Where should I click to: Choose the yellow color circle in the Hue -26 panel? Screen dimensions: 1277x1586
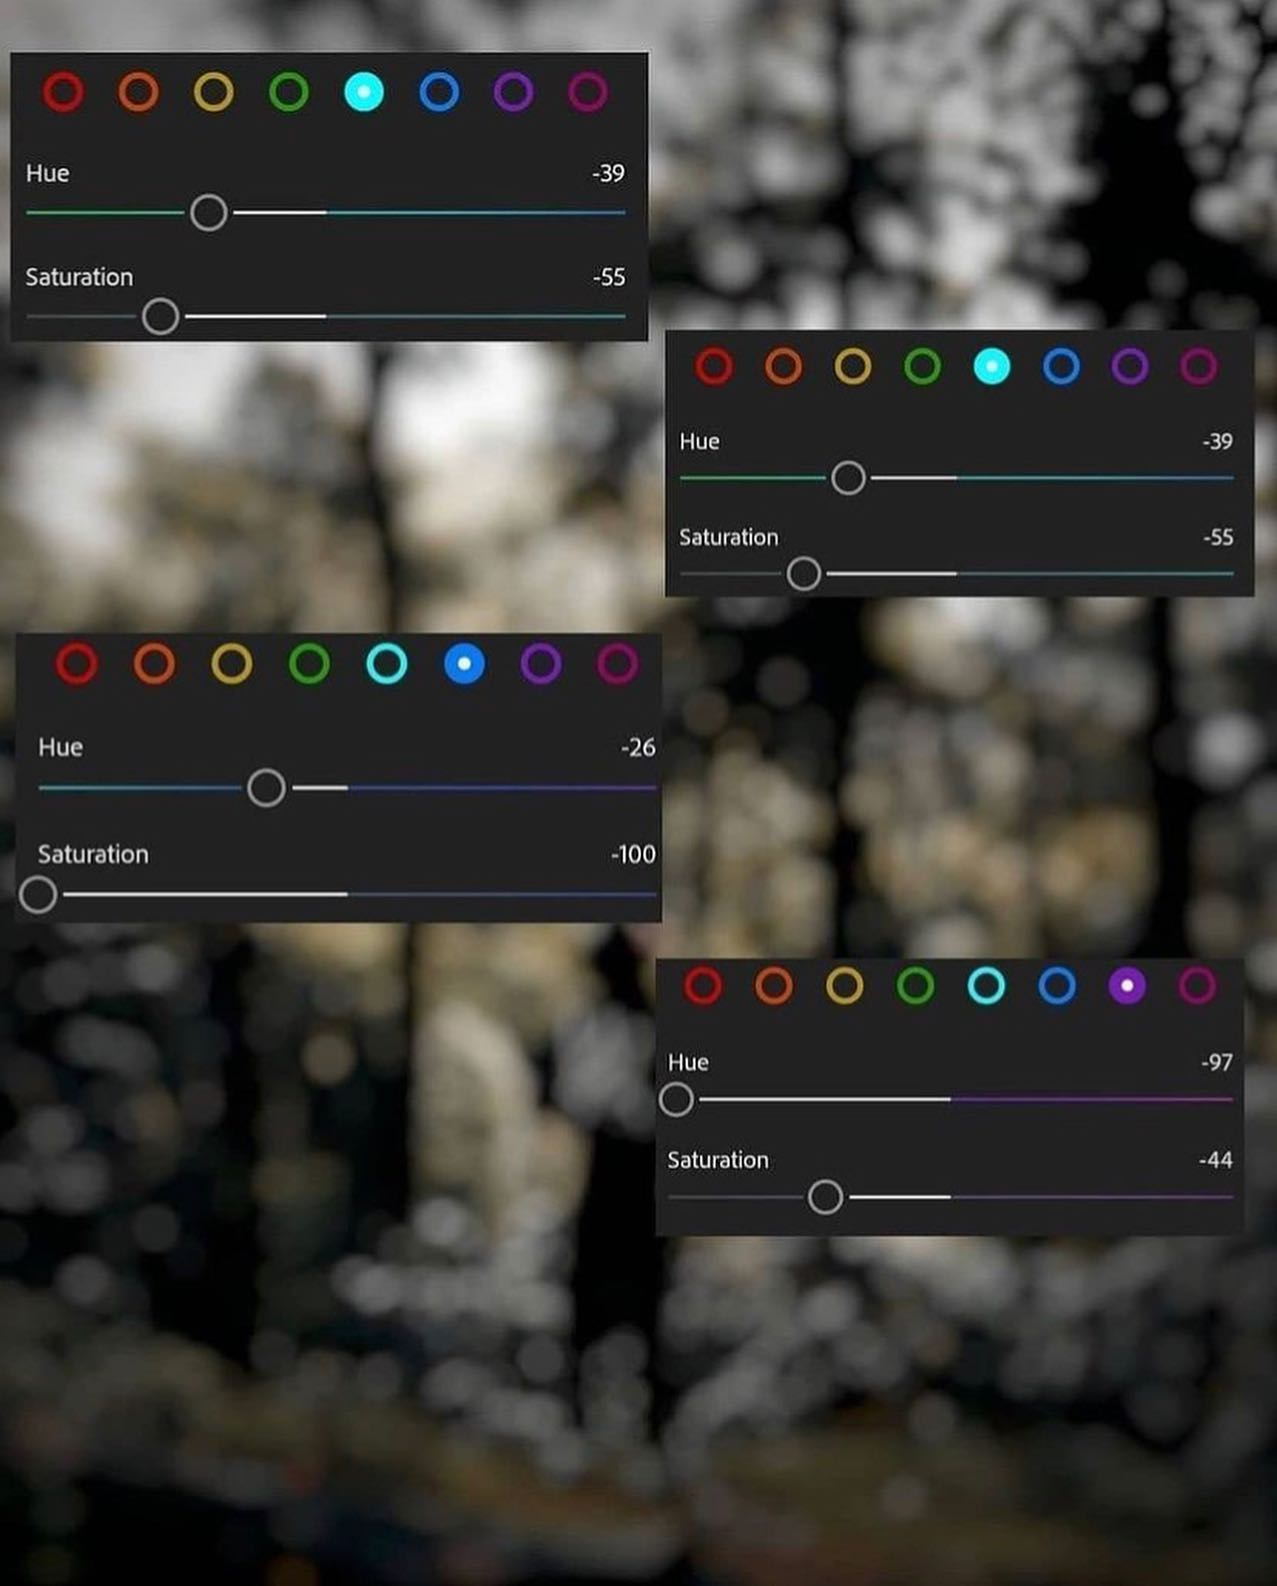232,664
